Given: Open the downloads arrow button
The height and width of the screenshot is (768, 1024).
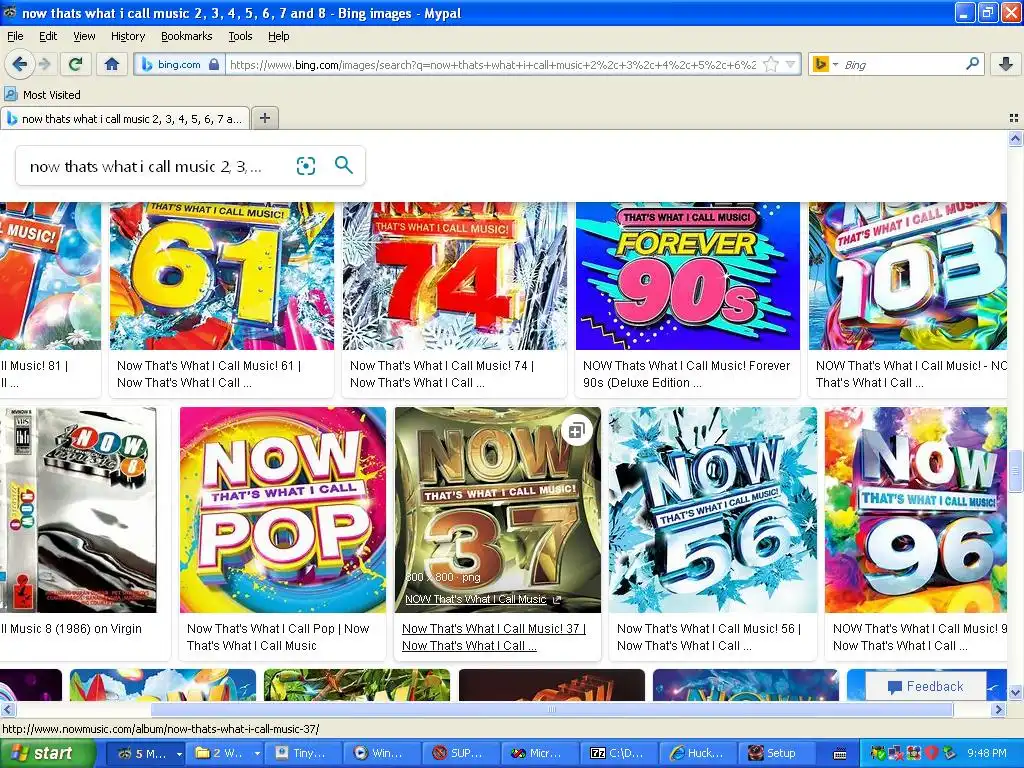Looking at the screenshot, I should click(1006, 64).
